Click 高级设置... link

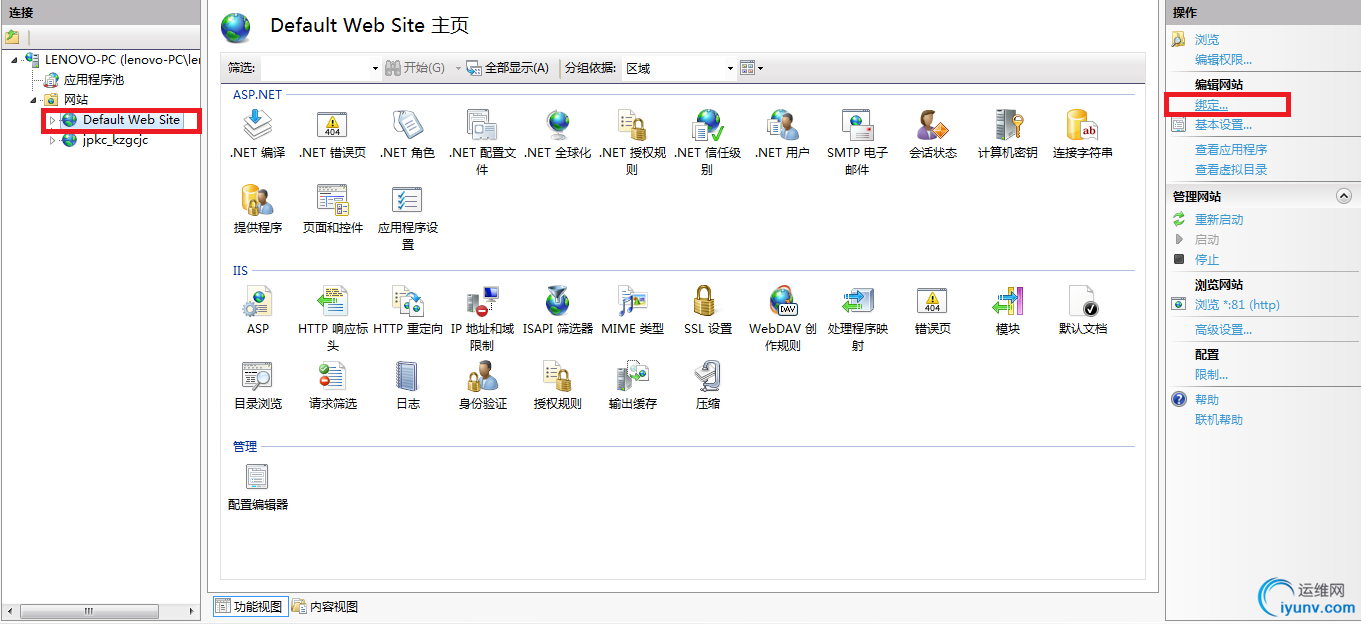click(1223, 330)
